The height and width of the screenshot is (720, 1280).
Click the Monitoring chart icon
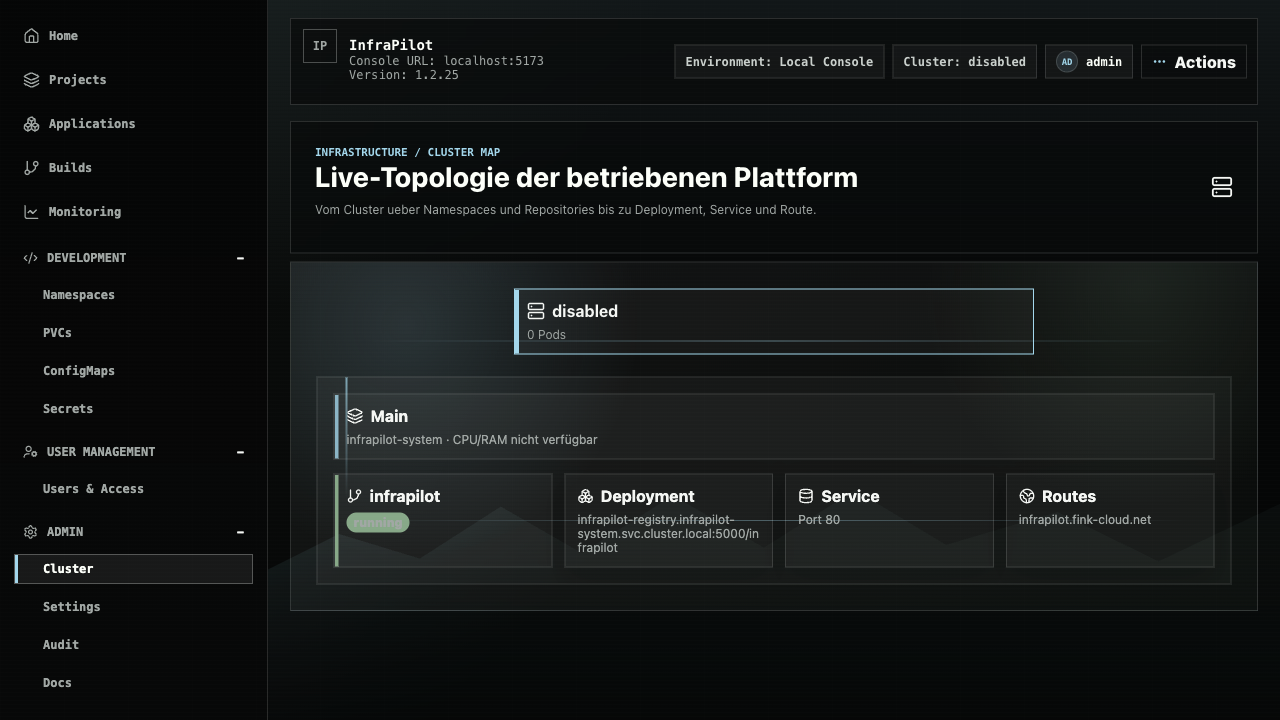click(31, 212)
